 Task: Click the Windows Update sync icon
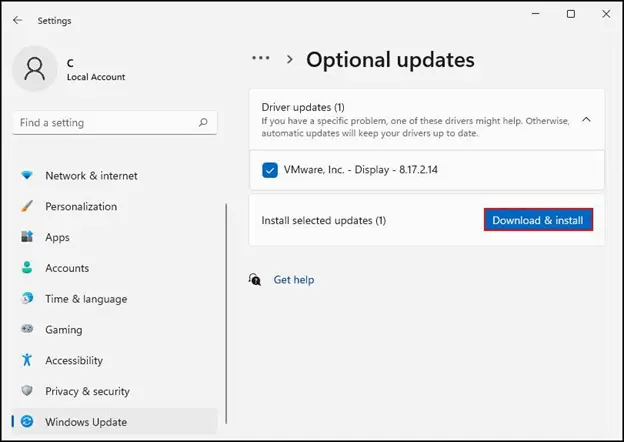coord(27,421)
